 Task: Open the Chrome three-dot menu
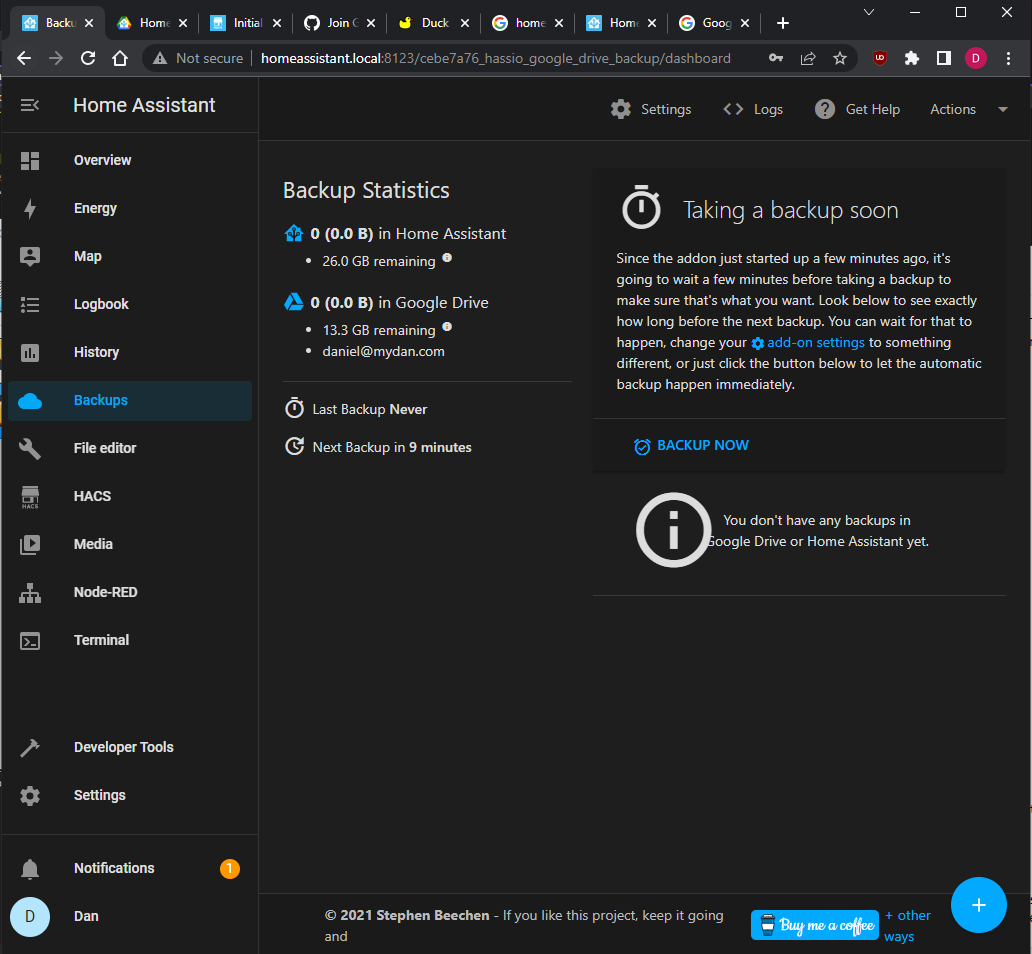[1008, 58]
